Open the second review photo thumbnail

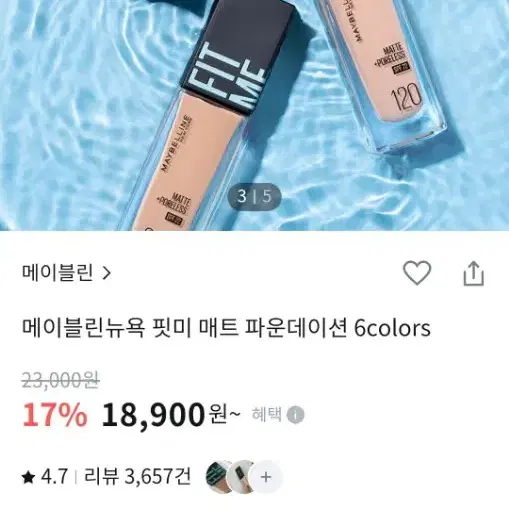[x=240, y=477]
